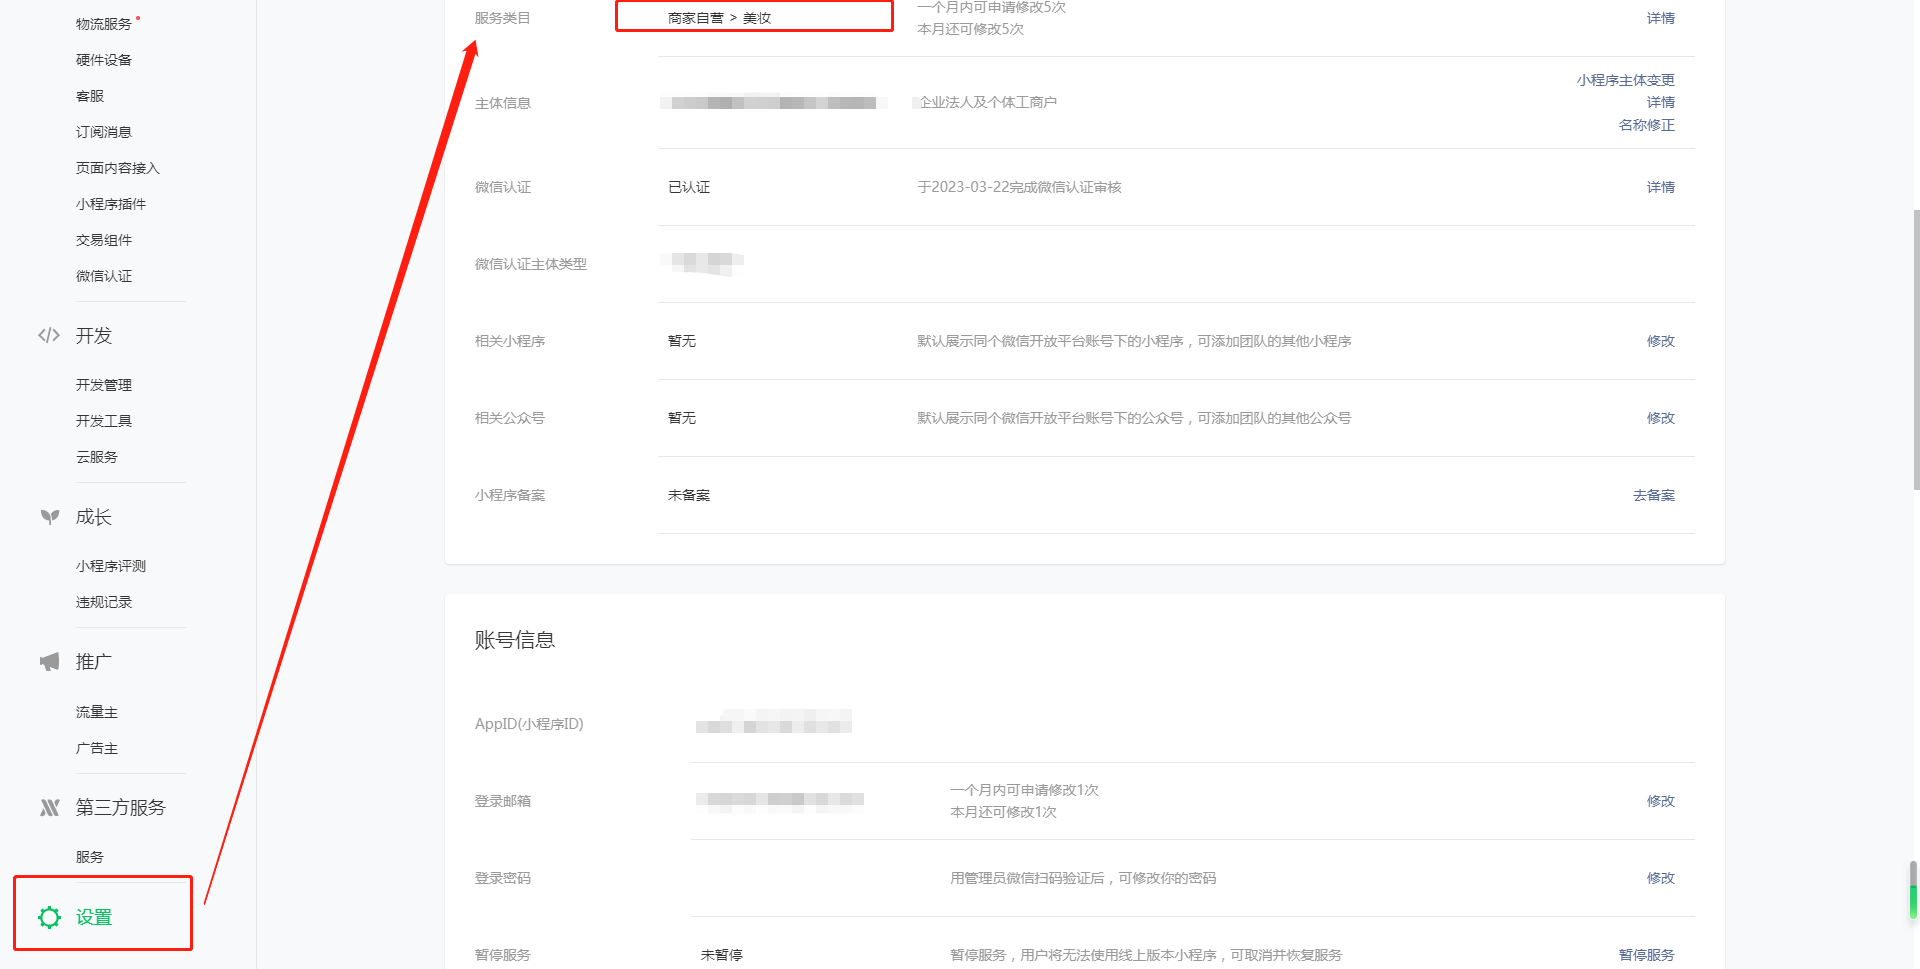Click 小程序主体变更 link
Screen dimensions: 1920x969
(1625, 80)
